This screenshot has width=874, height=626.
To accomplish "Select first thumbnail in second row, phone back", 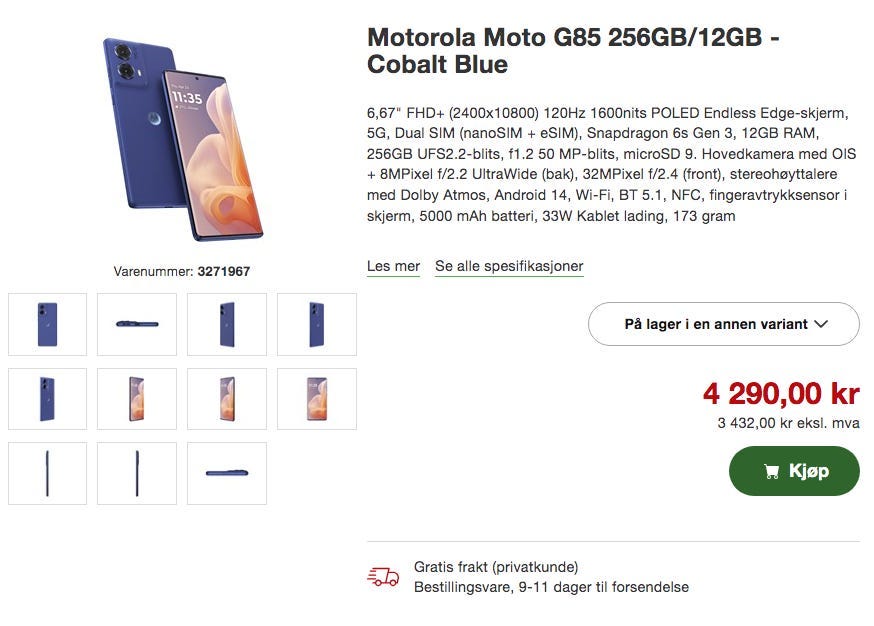I will pyautogui.click(x=47, y=399).
